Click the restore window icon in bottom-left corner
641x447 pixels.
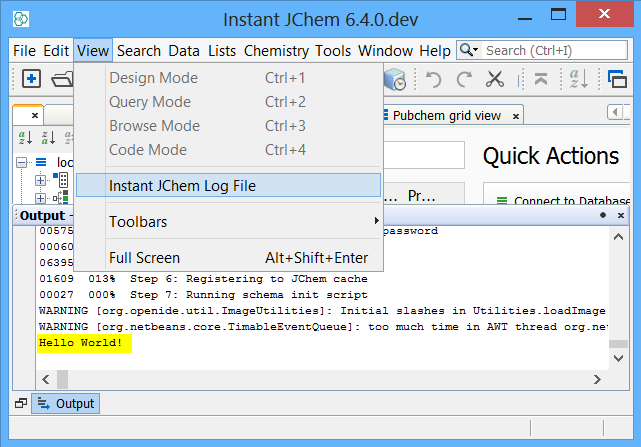coord(20,404)
